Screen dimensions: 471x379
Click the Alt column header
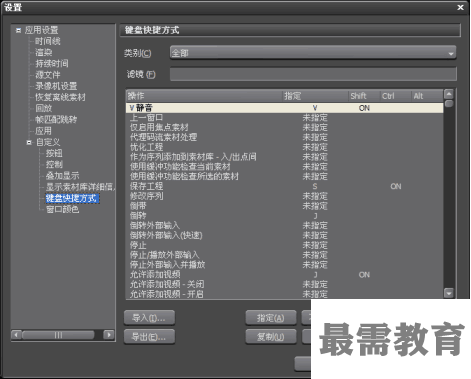coord(427,96)
